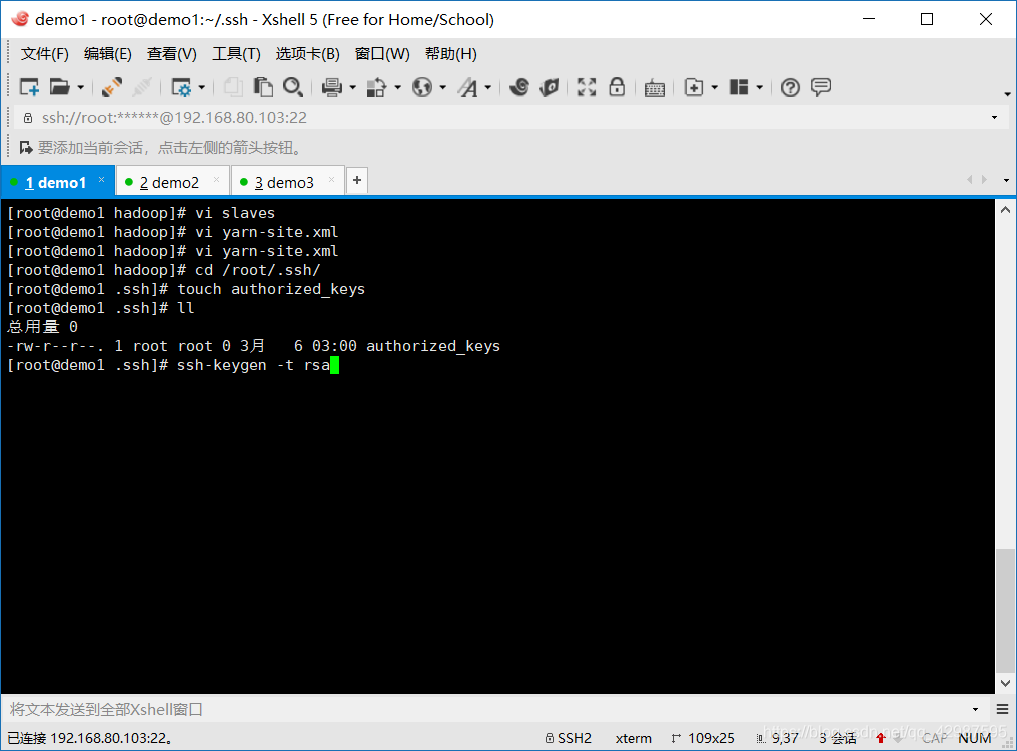Screen dimensions: 1017x751
Task: Click the scroll tabs left arrow
Action: 970,180
